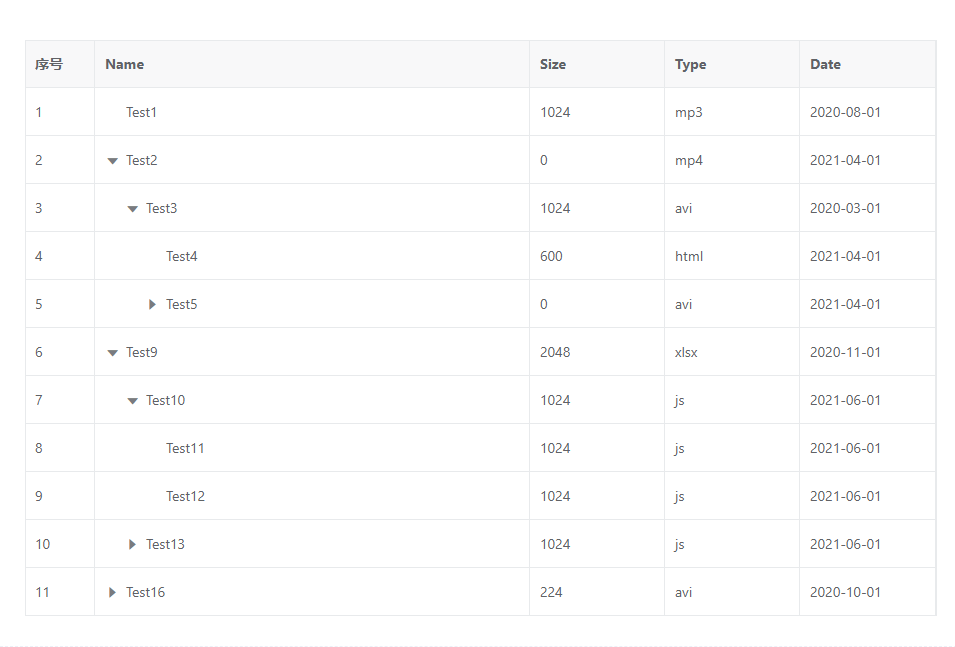Click the 2048 size cell
Screen dimensions: 955x647
[555, 352]
